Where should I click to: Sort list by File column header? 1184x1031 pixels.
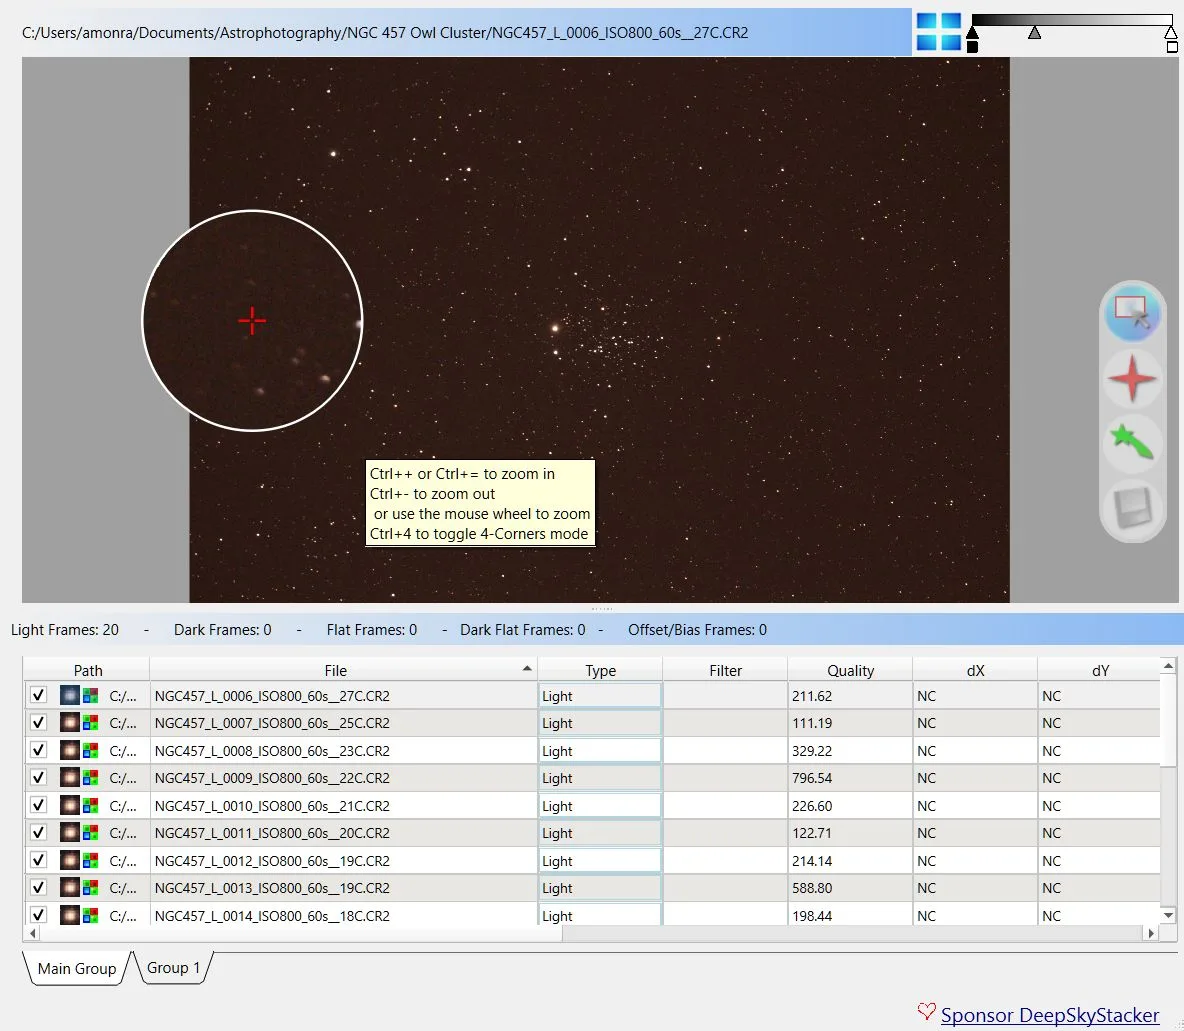click(344, 670)
